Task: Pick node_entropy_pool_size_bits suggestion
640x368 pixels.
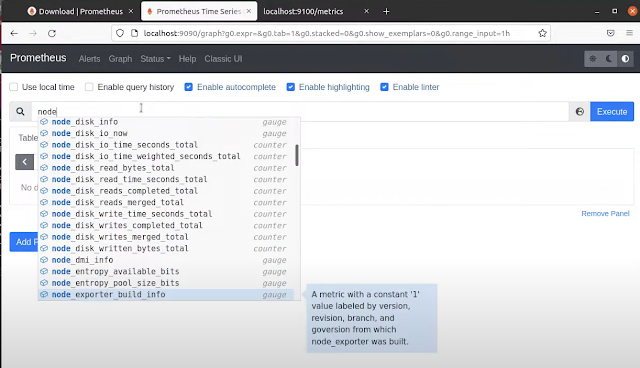Action: coord(166,283)
